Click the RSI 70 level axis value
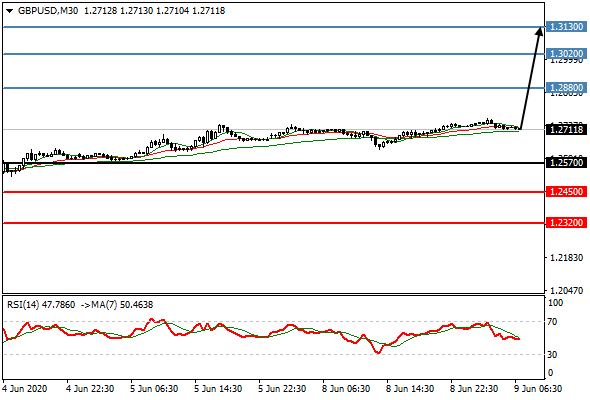 pos(552,322)
